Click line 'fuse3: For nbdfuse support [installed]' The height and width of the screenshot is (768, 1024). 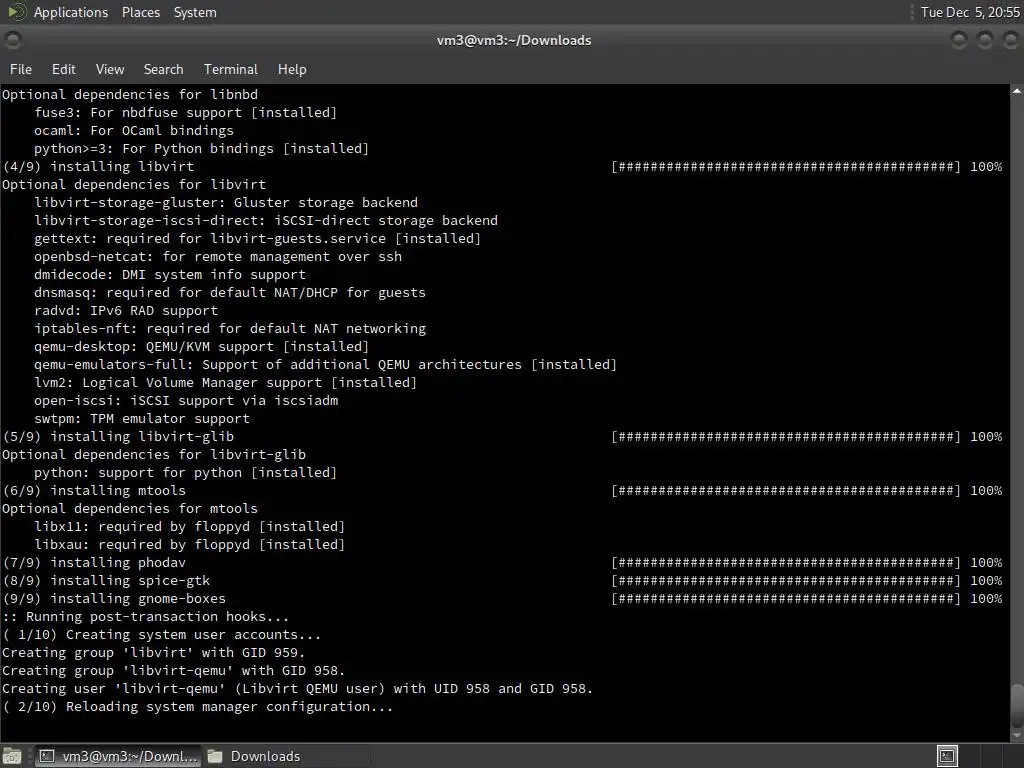pos(185,112)
